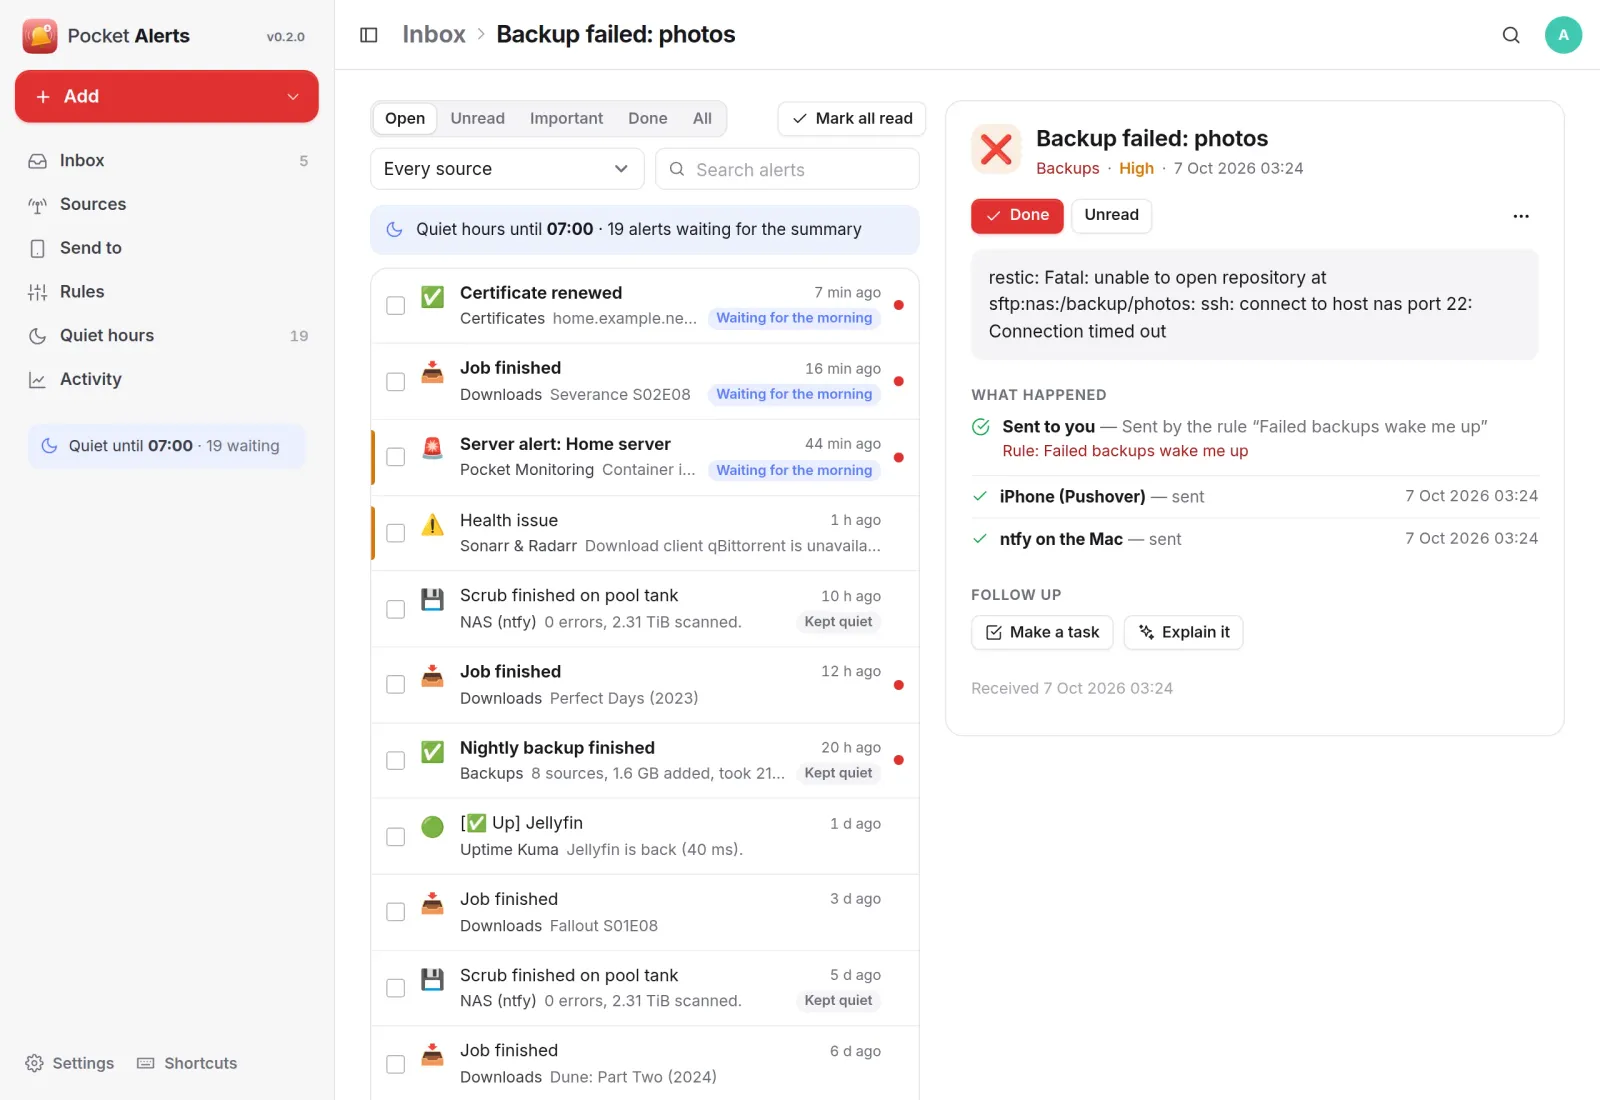1600x1100 pixels.
Task: Click the moon icon in quiet hours banner
Action: pos(395,229)
